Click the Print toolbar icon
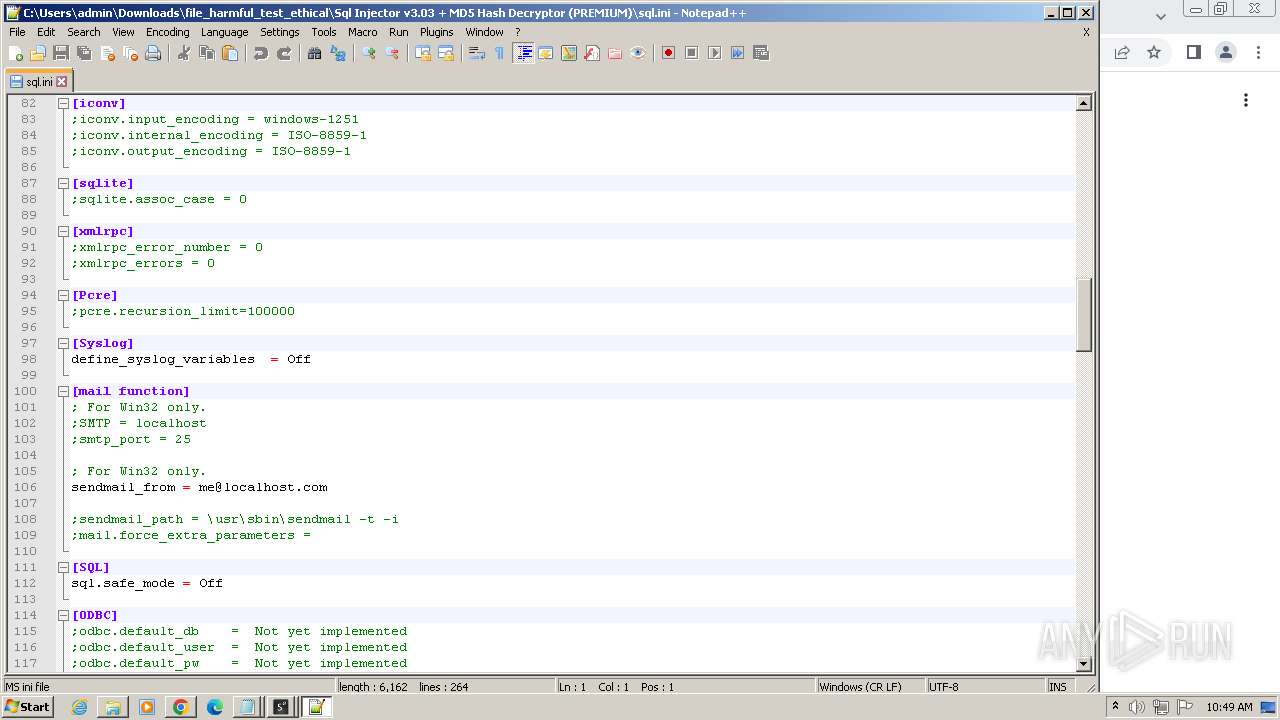Screen dimensions: 1280x720 (153, 53)
